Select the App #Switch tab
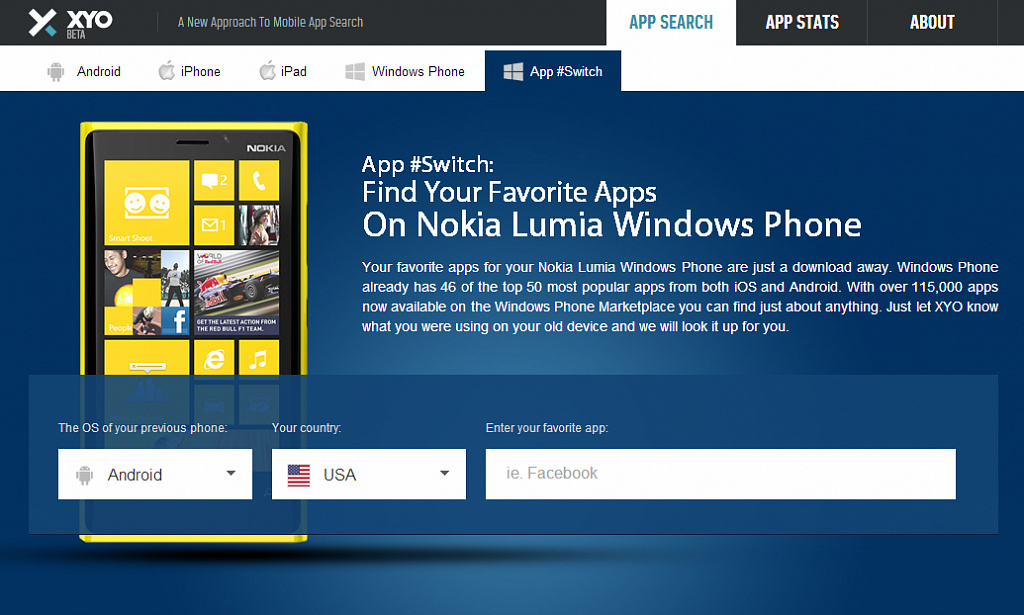 pyautogui.click(x=552, y=71)
